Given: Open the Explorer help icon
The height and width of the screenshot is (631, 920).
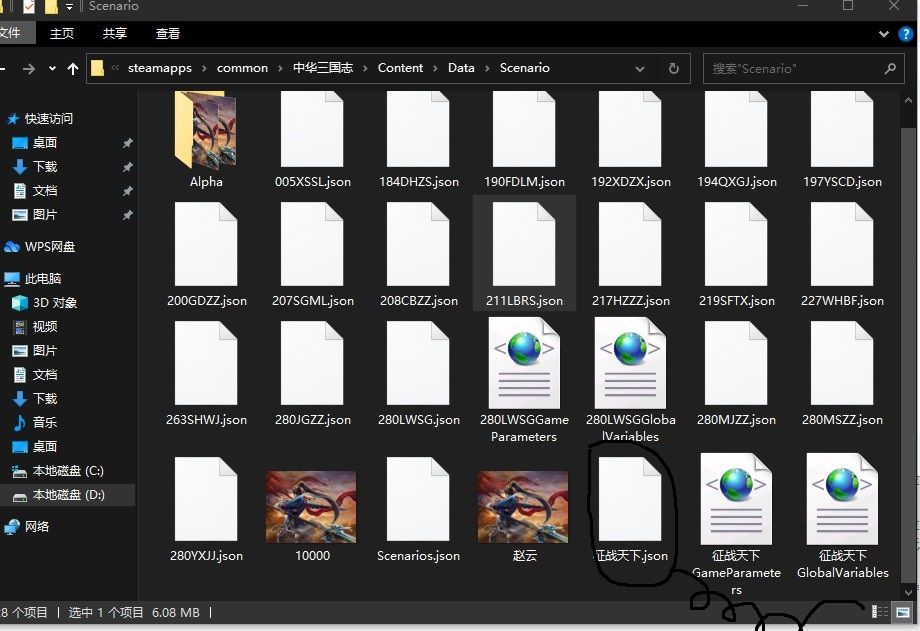Looking at the screenshot, I should (905, 34).
